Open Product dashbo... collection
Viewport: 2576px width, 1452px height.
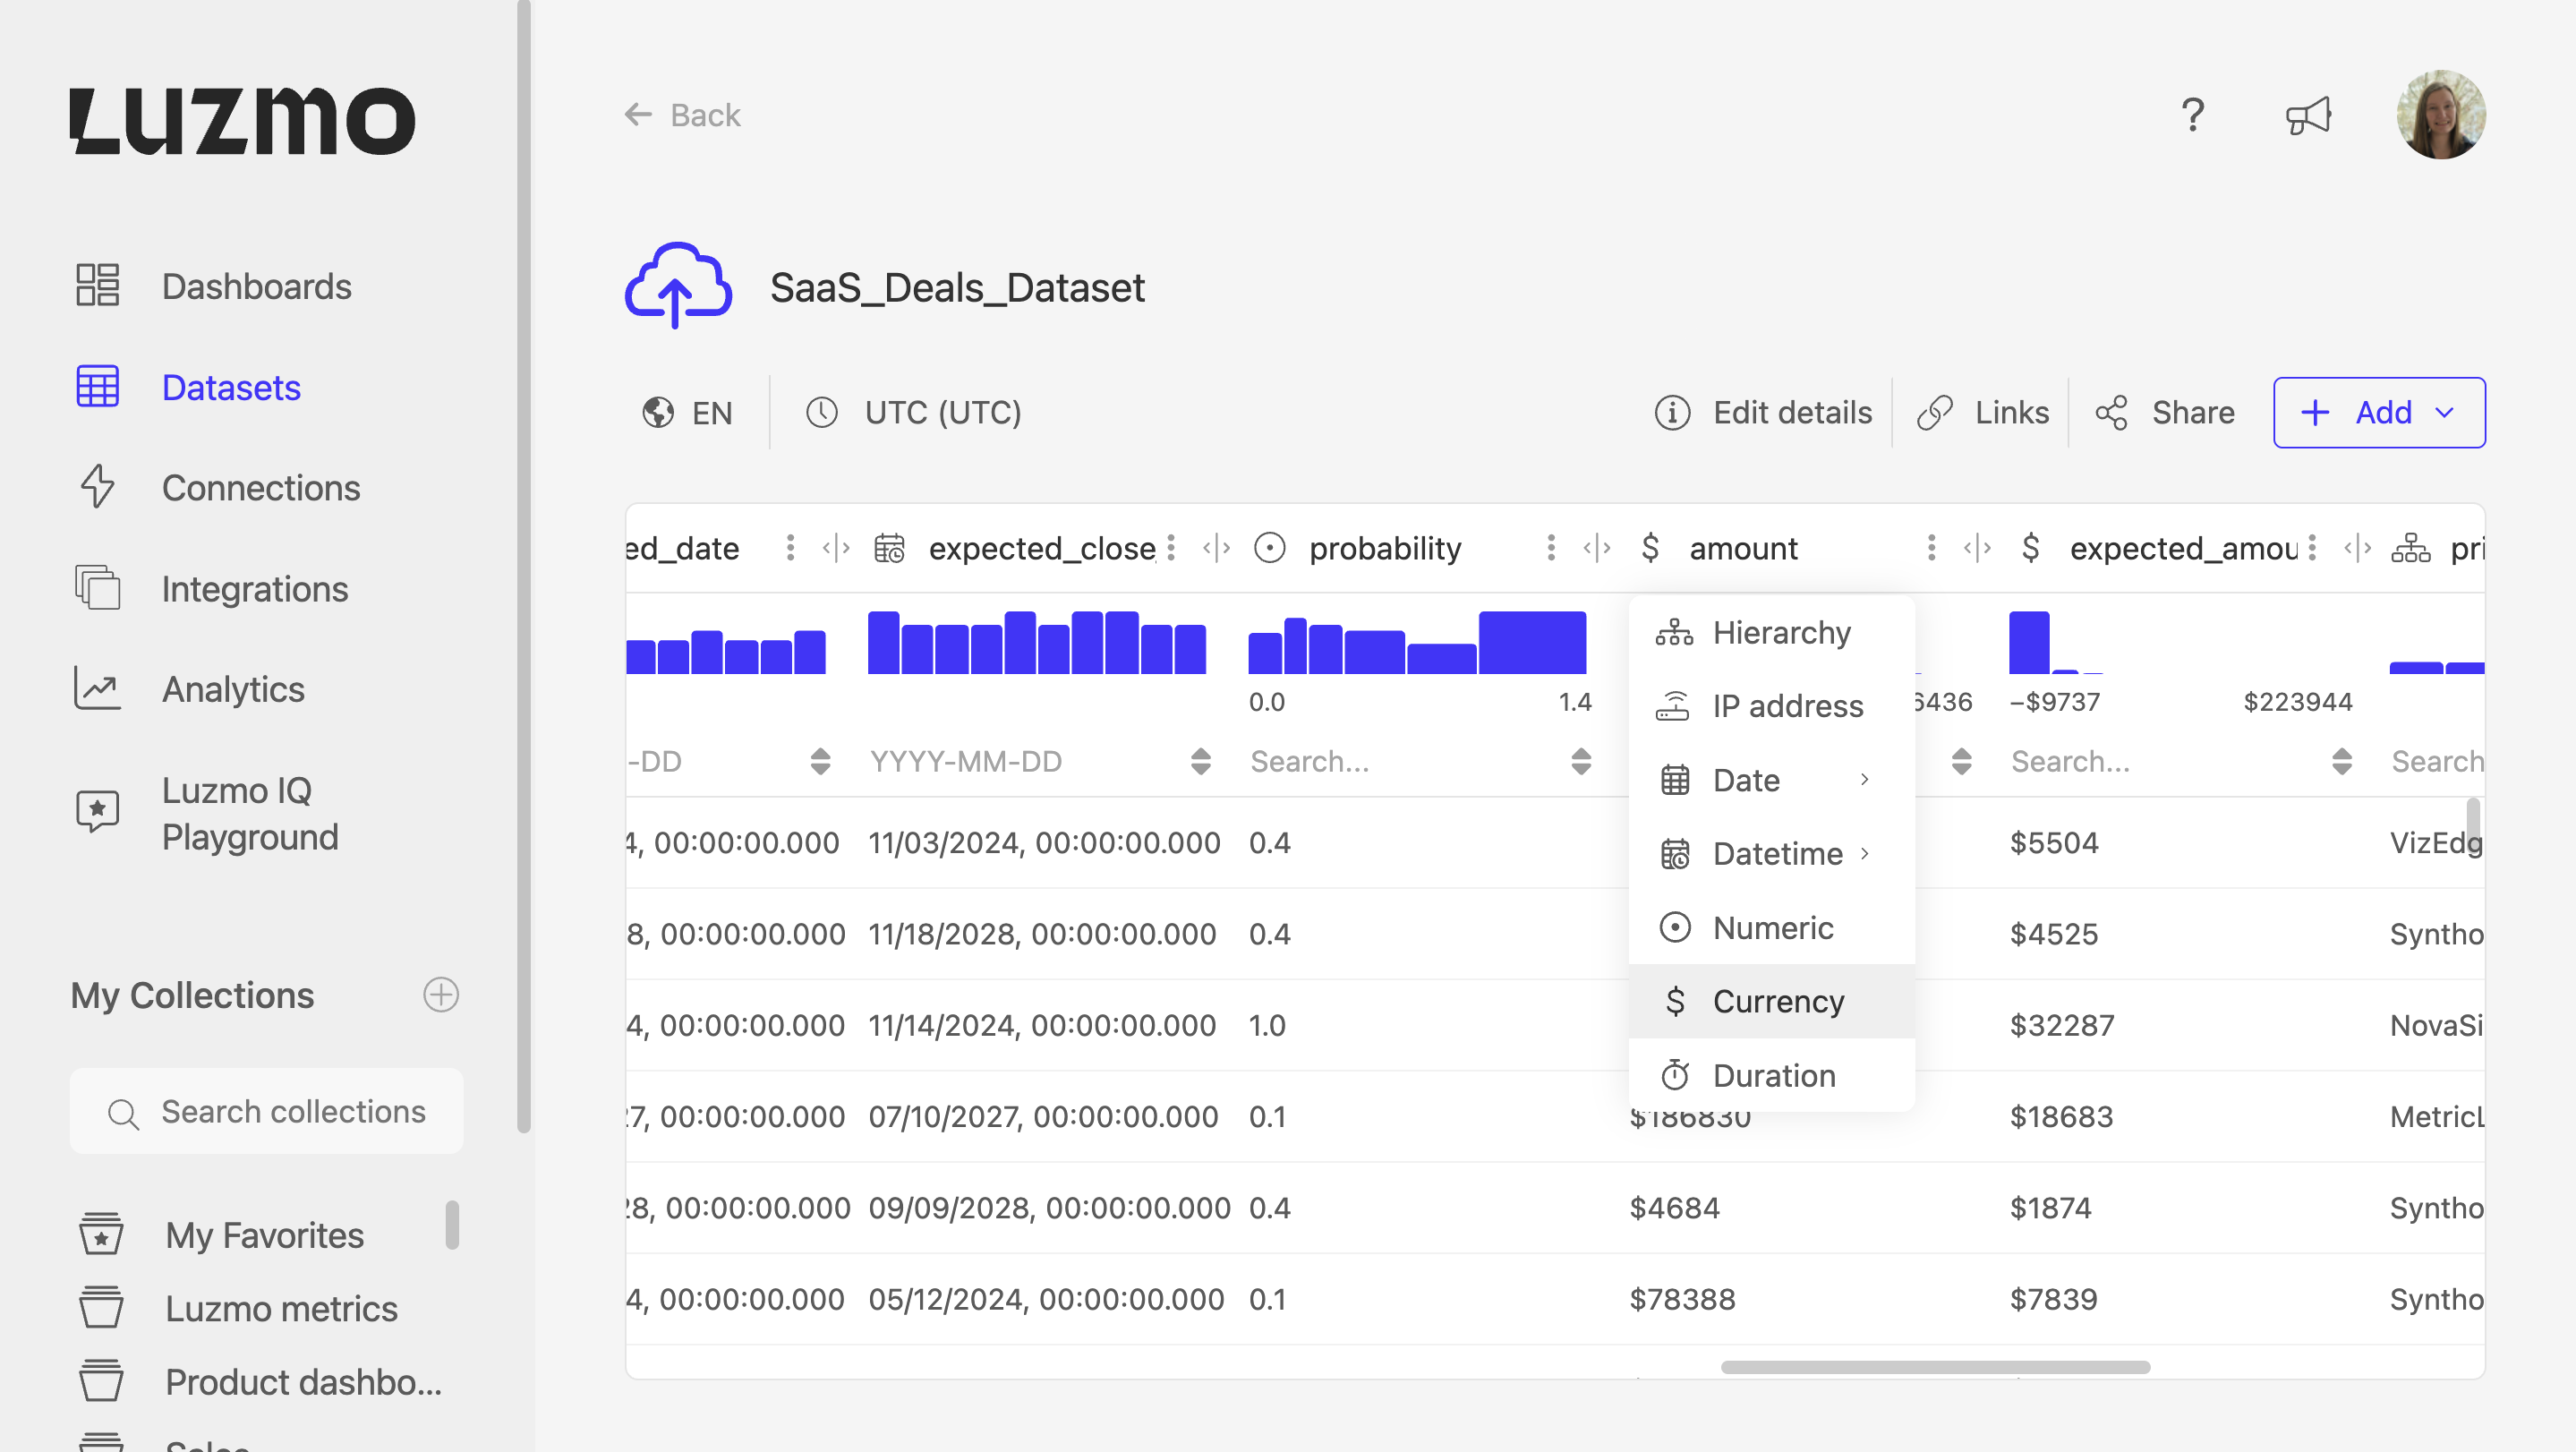(x=304, y=1382)
